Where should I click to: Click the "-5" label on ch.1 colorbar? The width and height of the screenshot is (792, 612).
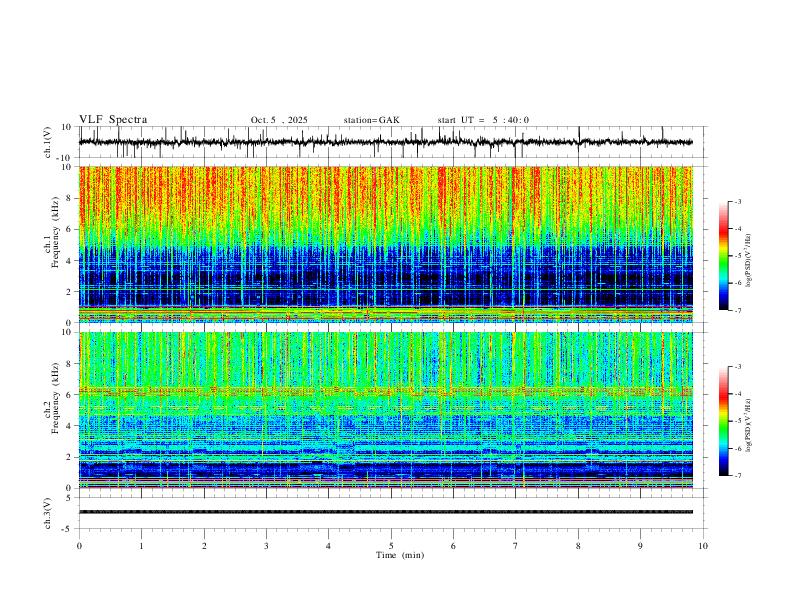(x=737, y=256)
